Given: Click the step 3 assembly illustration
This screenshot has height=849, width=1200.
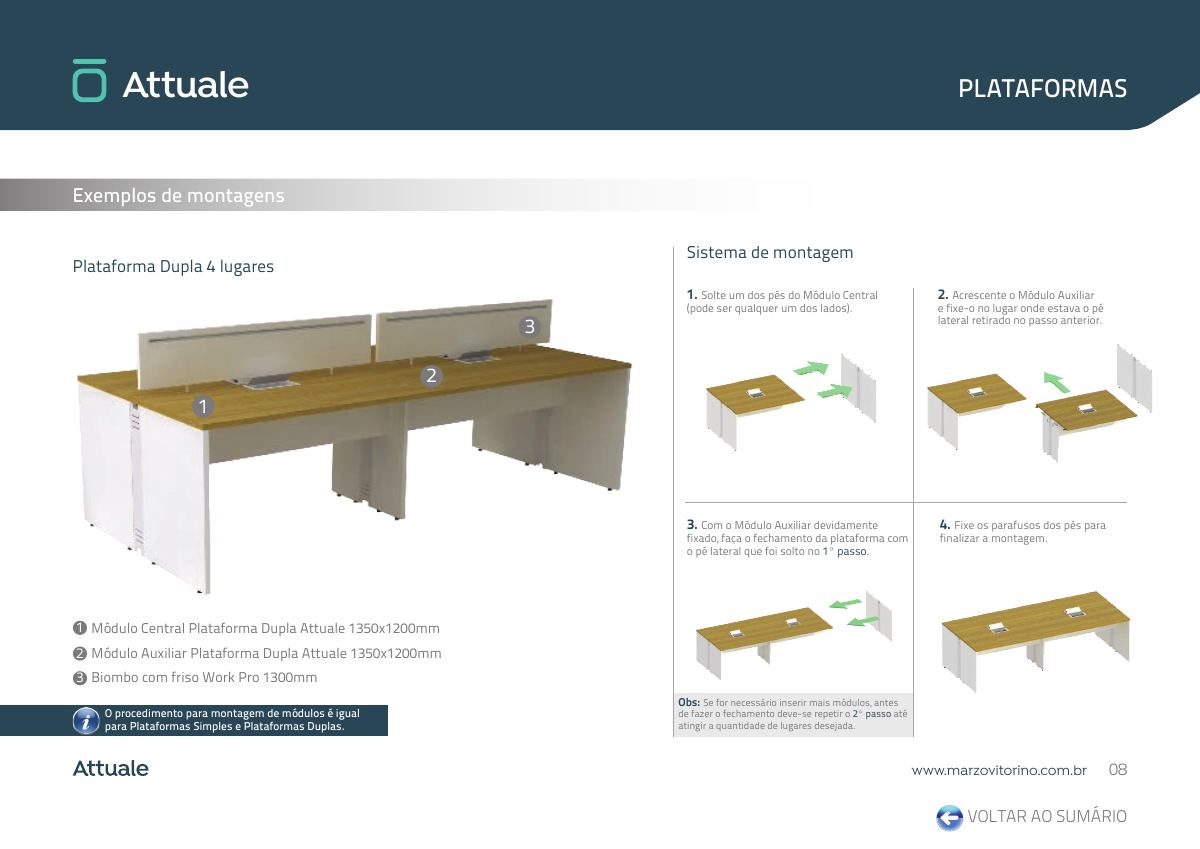Looking at the screenshot, I should pos(792,634).
